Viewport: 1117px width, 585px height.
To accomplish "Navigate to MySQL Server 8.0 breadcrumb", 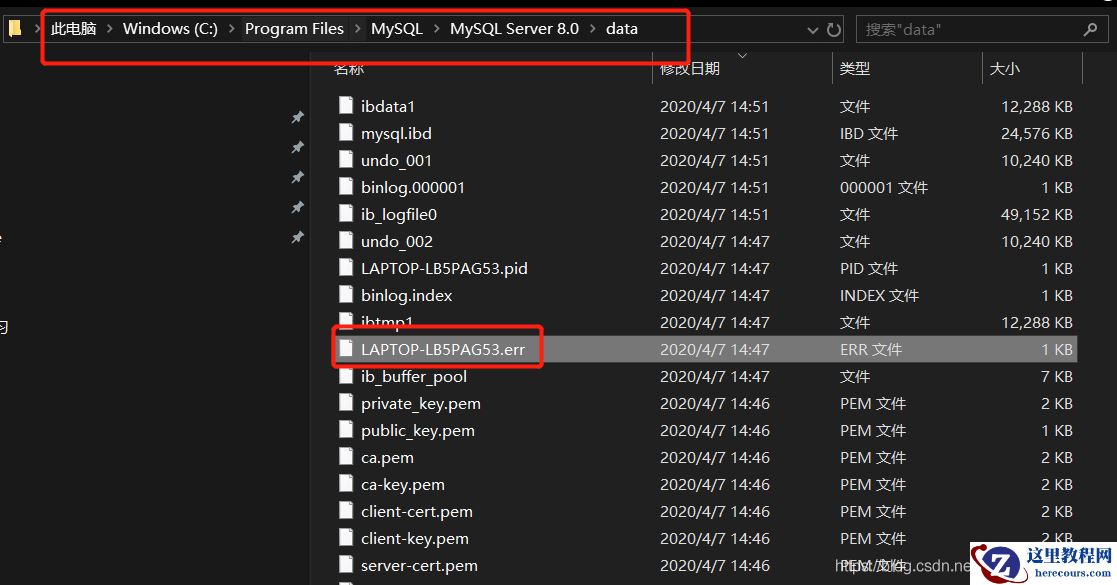I will [514, 29].
